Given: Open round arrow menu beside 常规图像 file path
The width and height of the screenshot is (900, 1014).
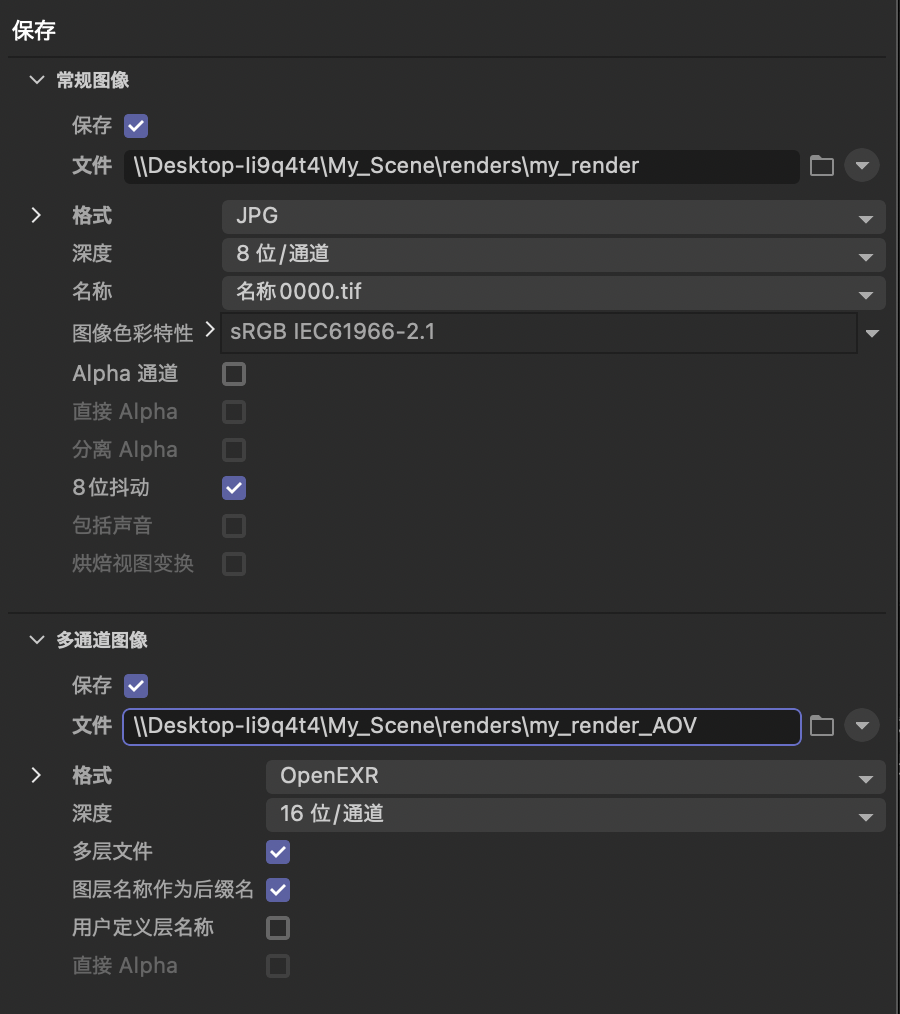Looking at the screenshot, I should point(862,166).
